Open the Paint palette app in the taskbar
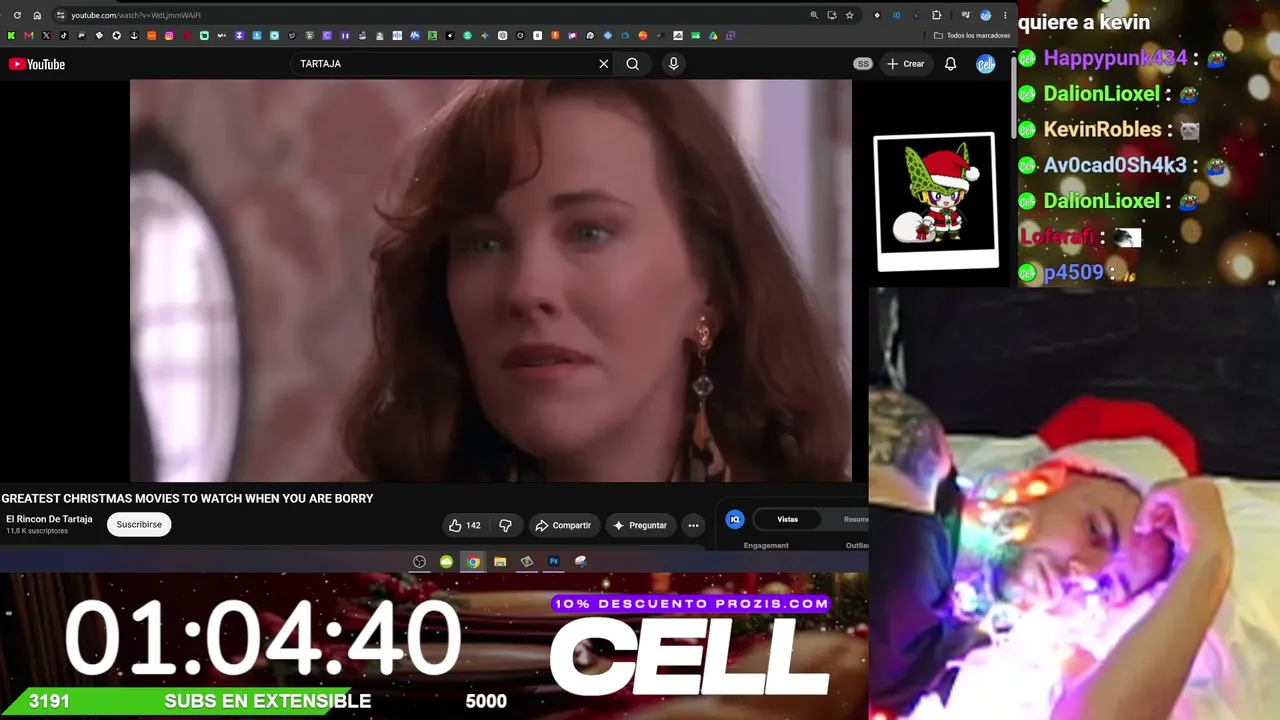The image size is (1280, 720). [580, 562]
